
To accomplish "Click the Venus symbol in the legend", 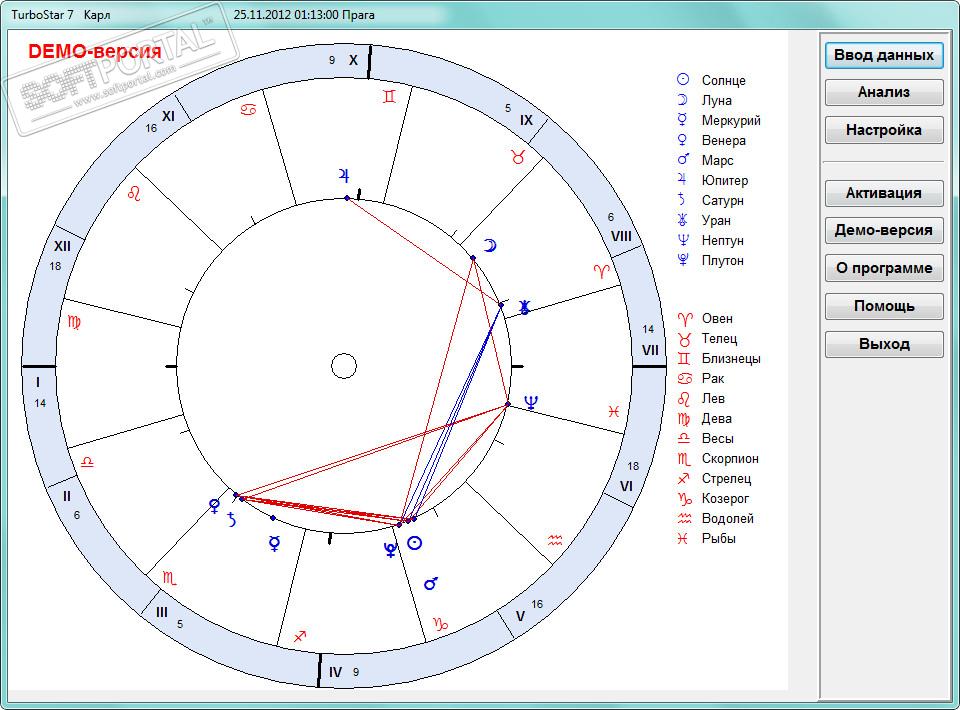I will pyautogui.click(x=683, y=140).
